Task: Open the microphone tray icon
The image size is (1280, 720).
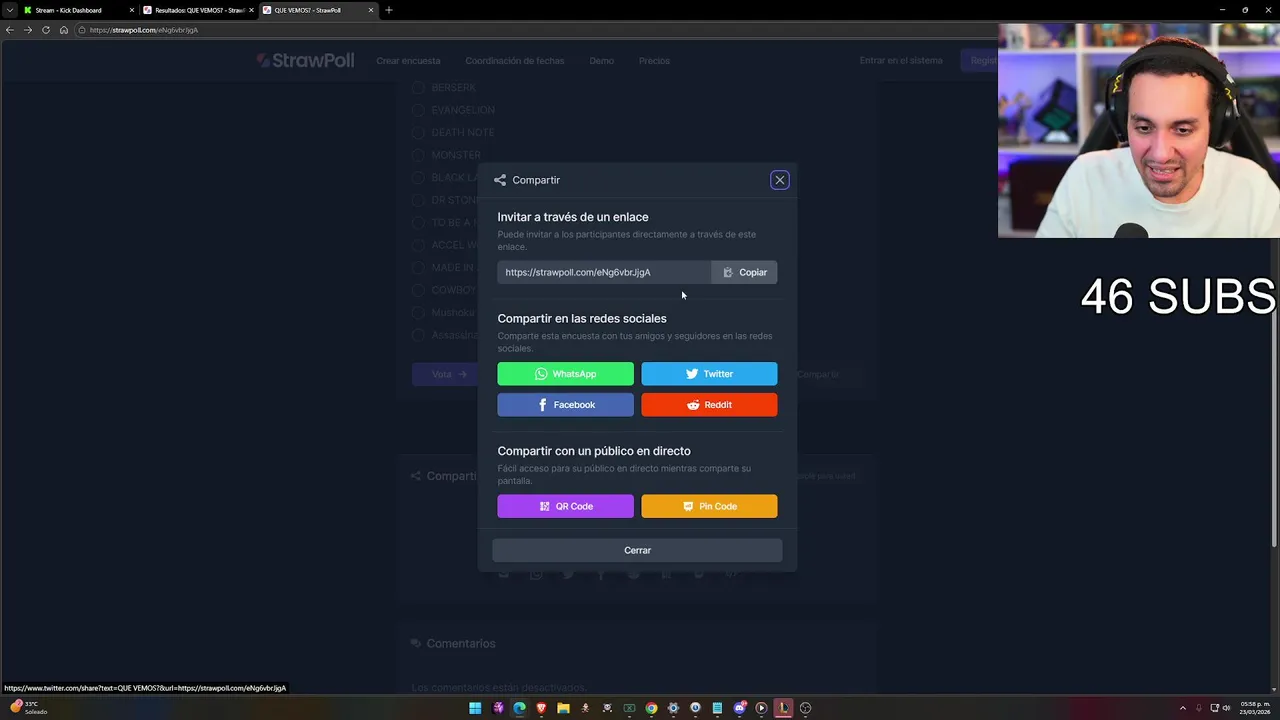Action: tap(1198, 708)
